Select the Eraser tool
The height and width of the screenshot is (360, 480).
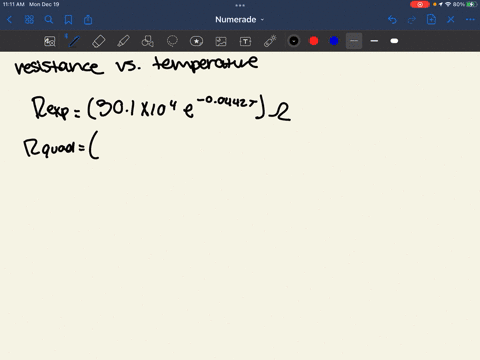pyautogui.click(x=99, y=41)
